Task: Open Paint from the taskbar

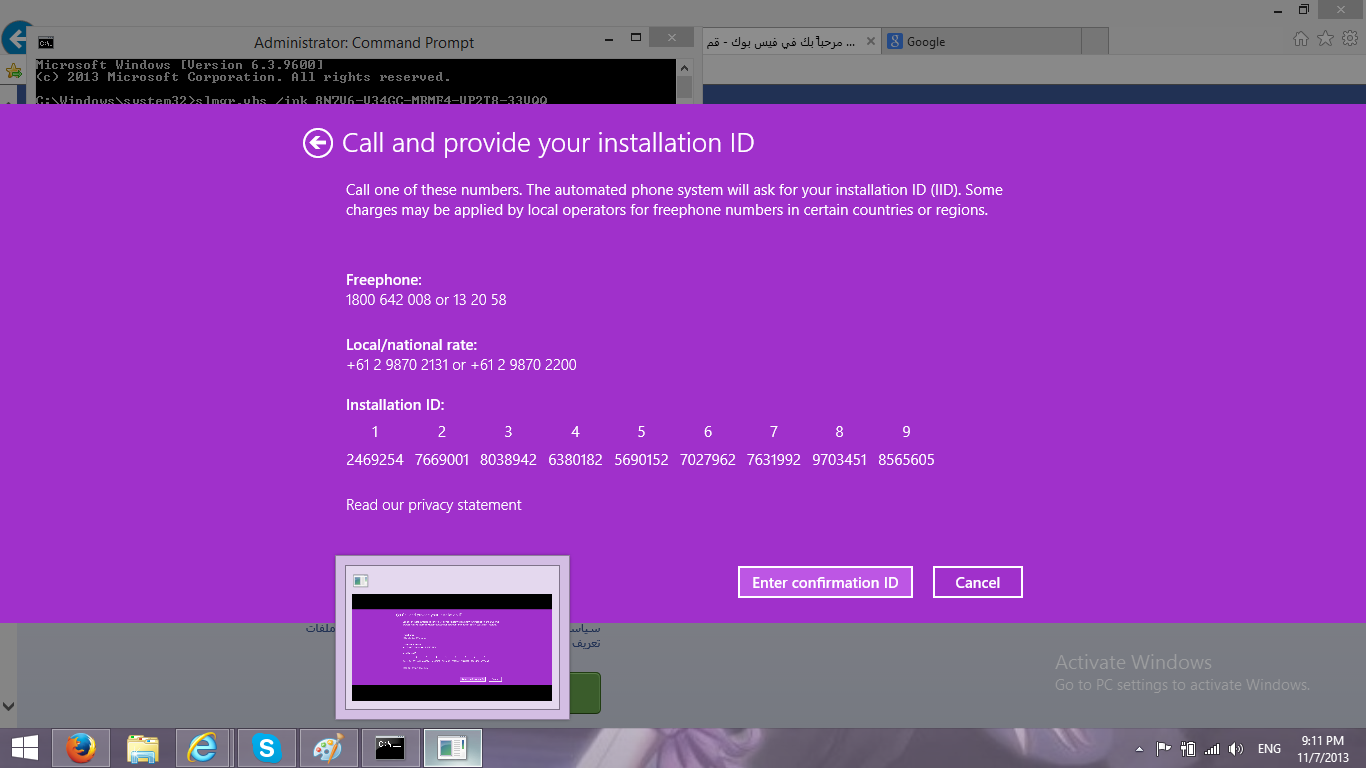Action: coord(327,748)
